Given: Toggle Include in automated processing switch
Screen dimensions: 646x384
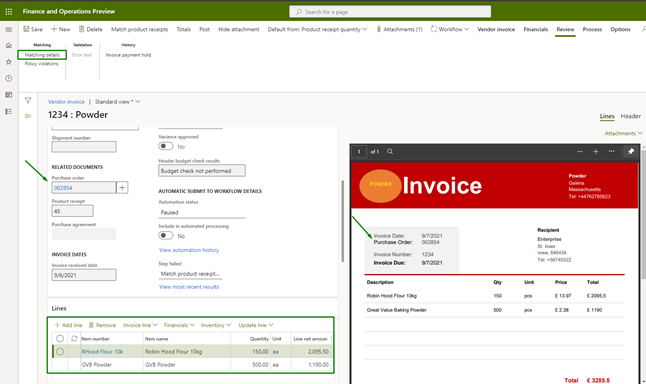Looking at the screenshot, I should point(166,235).
